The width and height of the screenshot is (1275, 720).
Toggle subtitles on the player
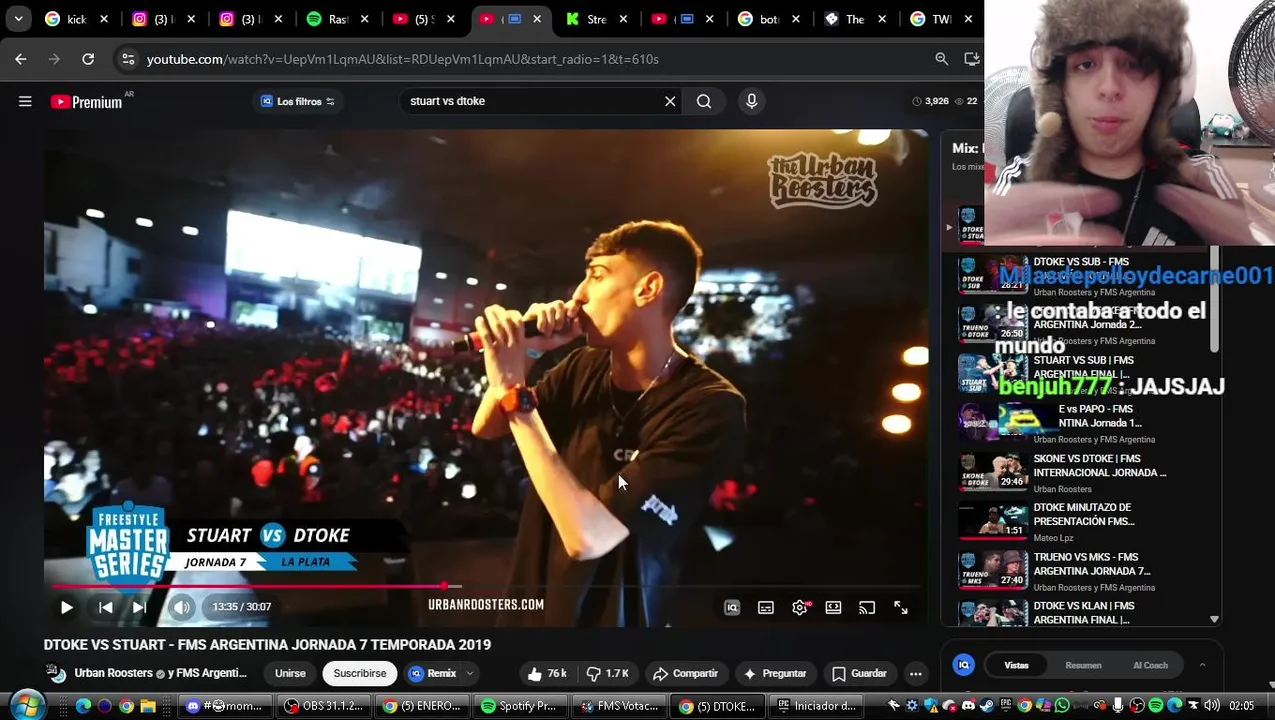(x=766, y=608)
